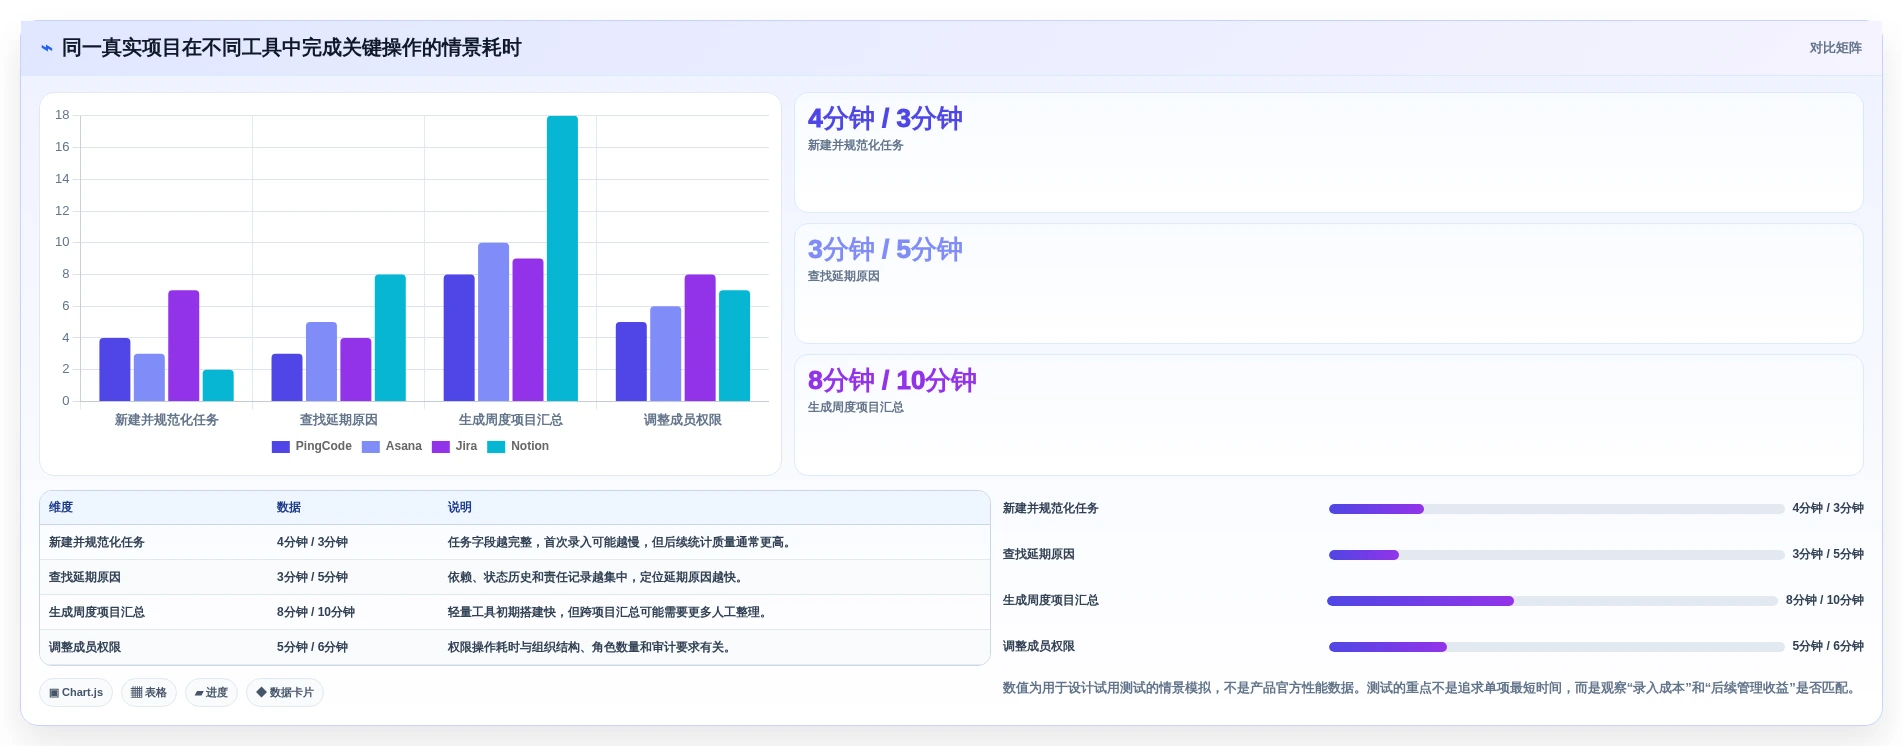Toggle the Notion legend item
The height and width of the screenshot is (746, 1903).
[518, 447]
